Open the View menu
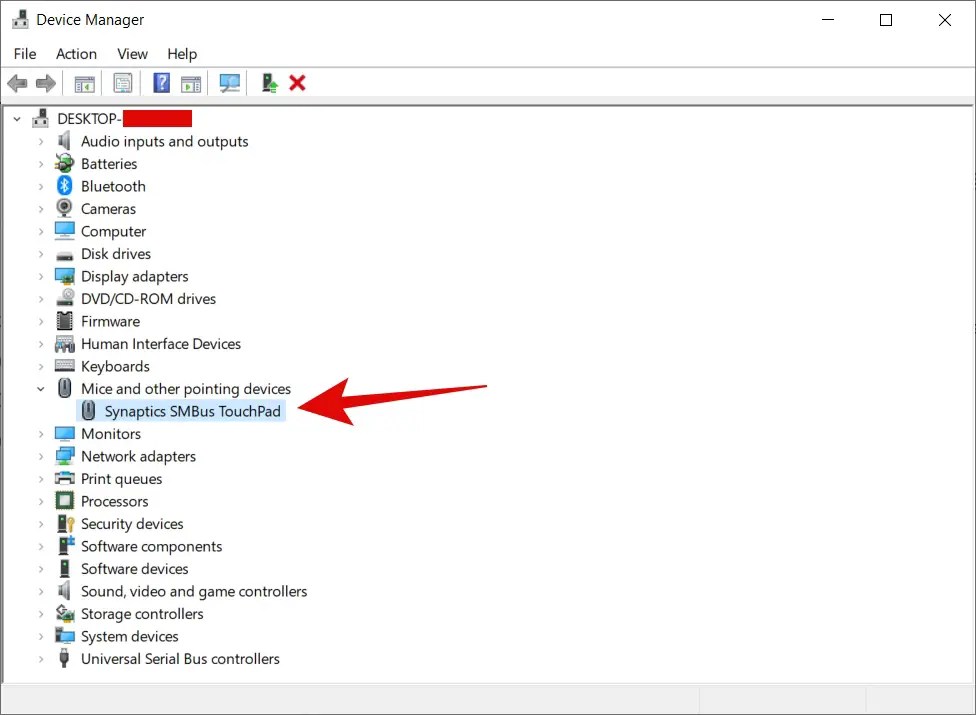 coord(131,54)
